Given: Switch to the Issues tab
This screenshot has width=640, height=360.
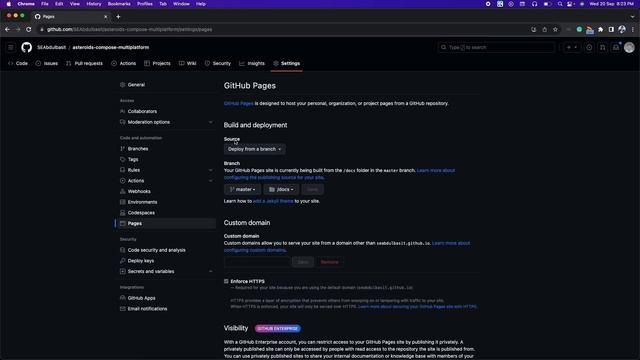Looking at the screenshot, I should (47, 63).
